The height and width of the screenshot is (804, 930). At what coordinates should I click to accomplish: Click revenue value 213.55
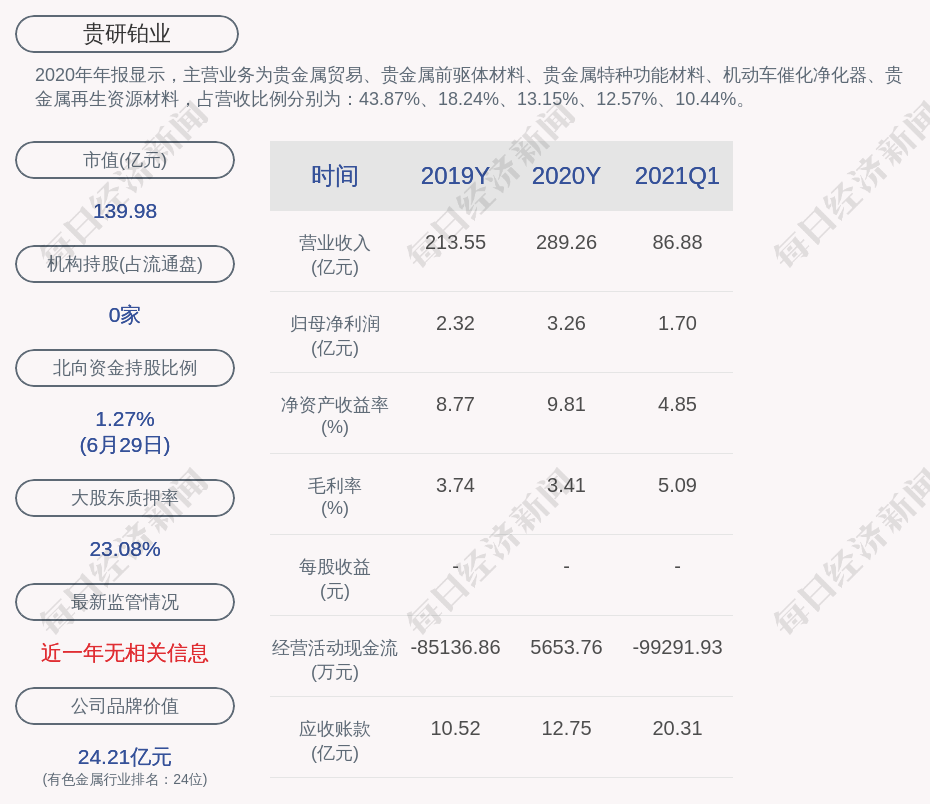[455, 243]
